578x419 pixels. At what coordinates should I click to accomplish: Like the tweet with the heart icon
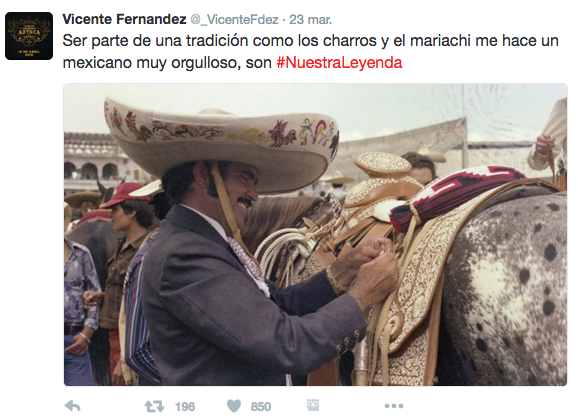coord(234,406)
